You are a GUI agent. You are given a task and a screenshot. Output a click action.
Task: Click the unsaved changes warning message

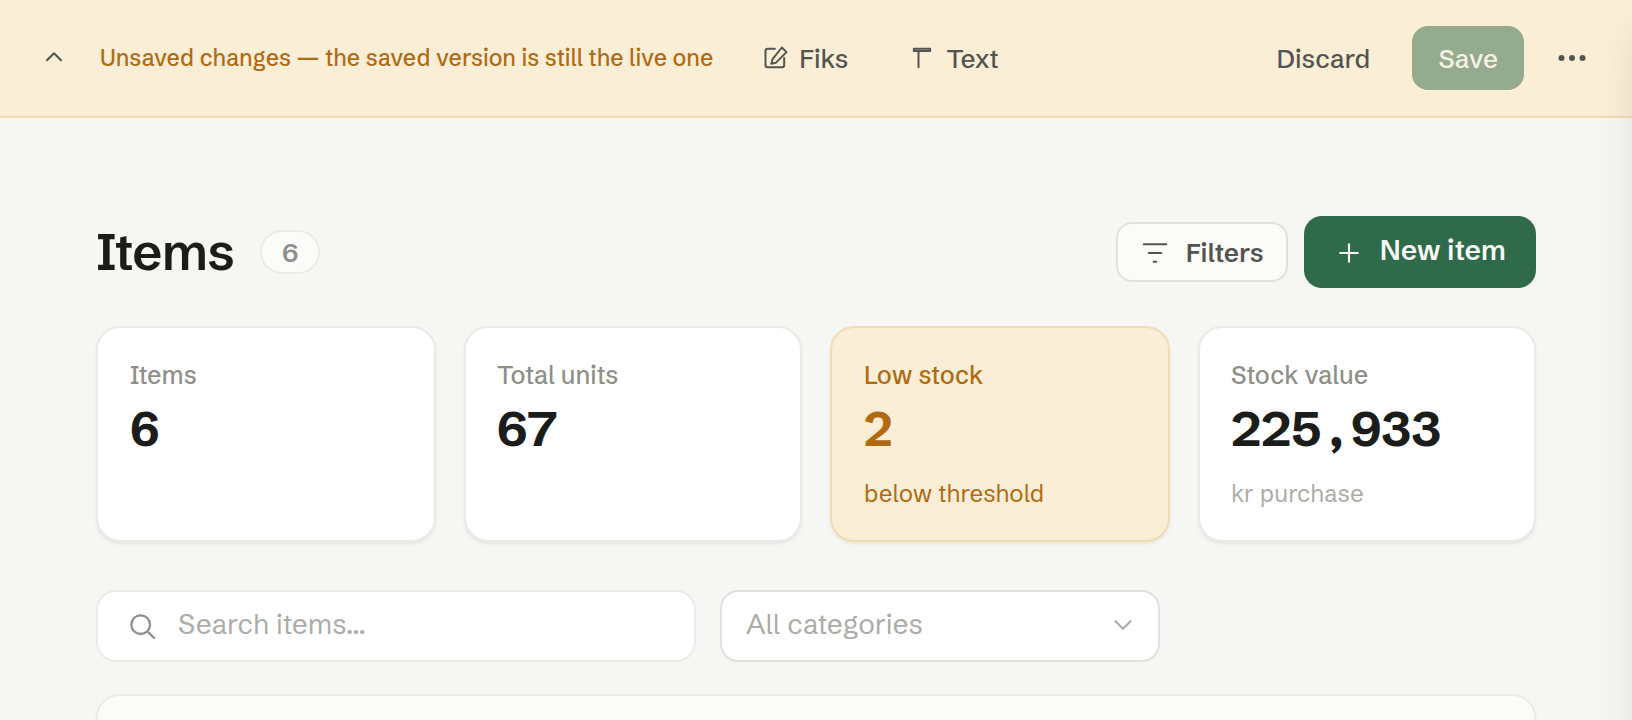tap(406, 58)
